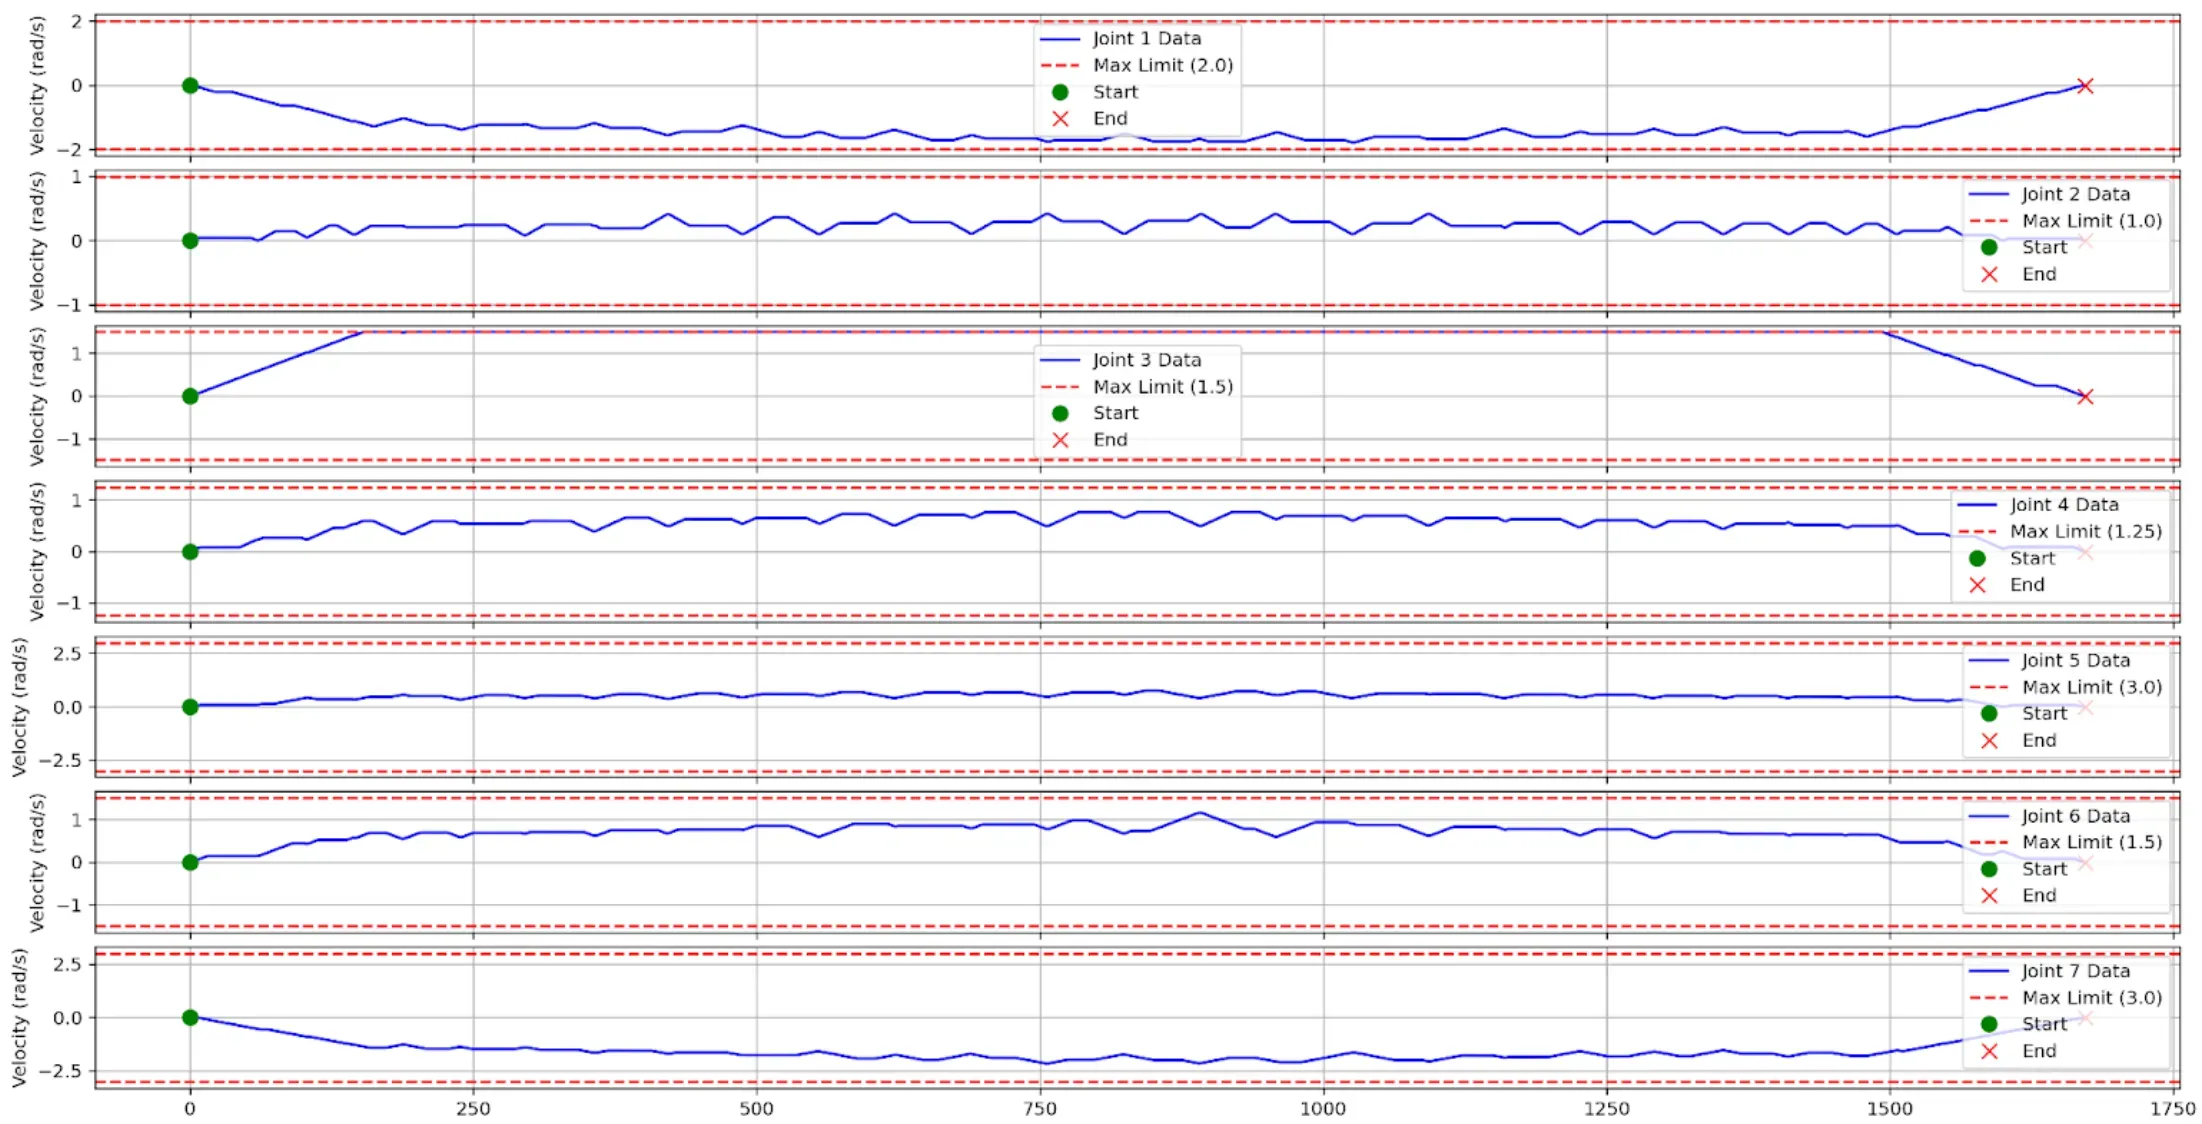Click the green Start dot icon in Joint 5 legend
Screen dimensions: 2202x1124
click(x=1990, y=714)
